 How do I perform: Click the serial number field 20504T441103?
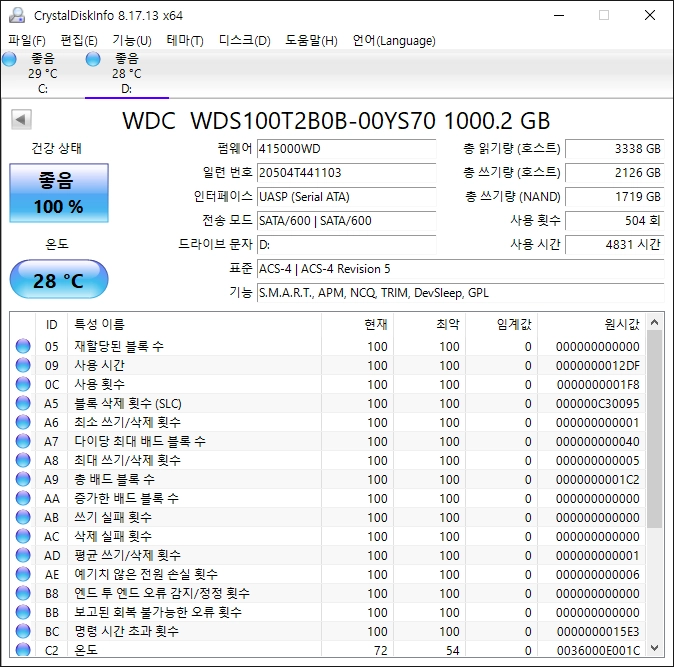[346, 173]
